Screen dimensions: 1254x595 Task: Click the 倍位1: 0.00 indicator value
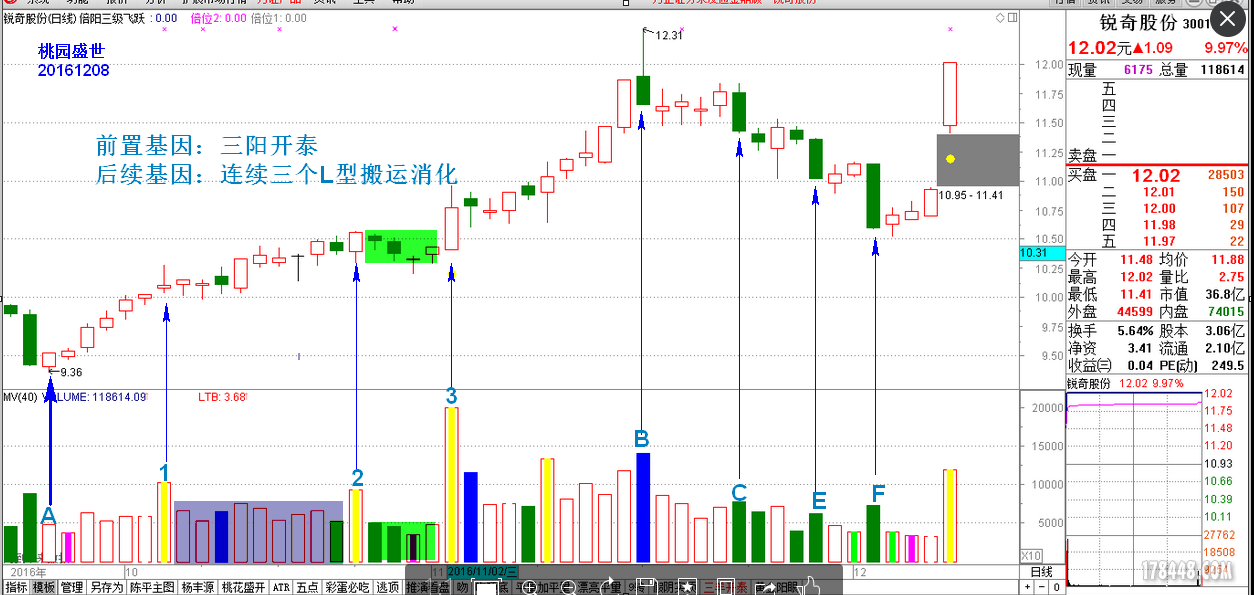coord(279,18)
